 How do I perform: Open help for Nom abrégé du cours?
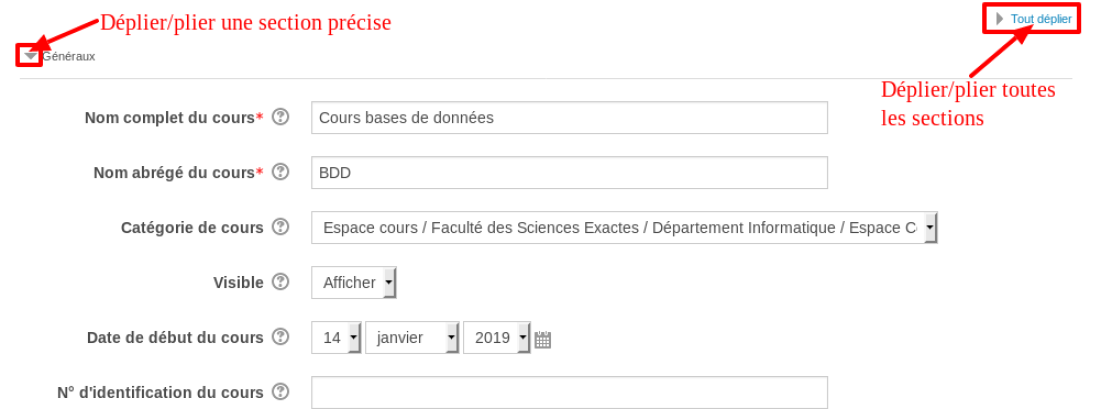click(281, 173)
